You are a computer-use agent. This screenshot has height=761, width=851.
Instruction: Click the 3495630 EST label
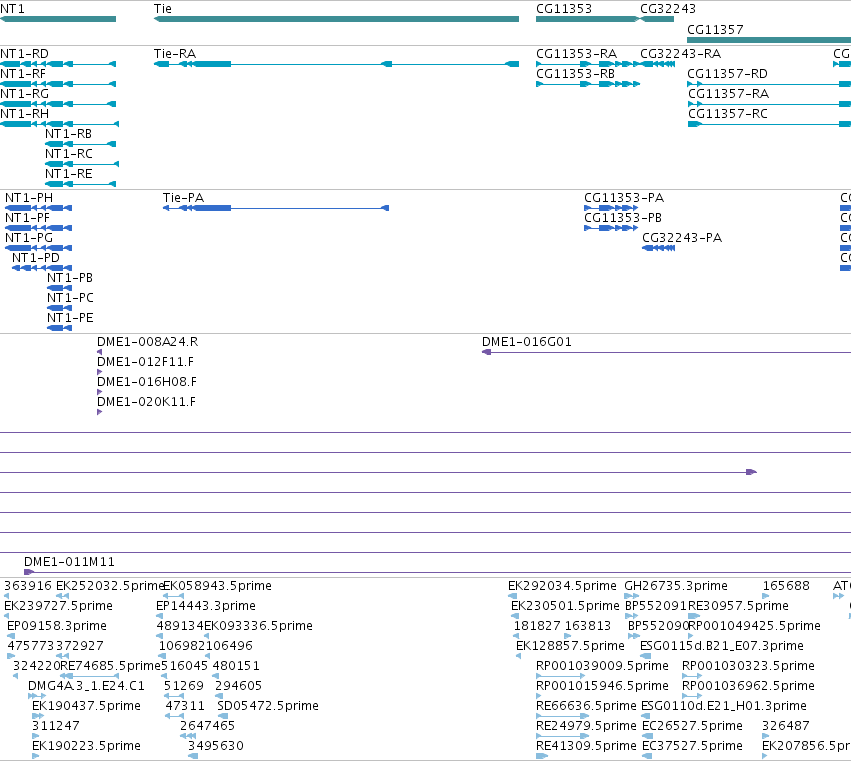pos(216,747)
